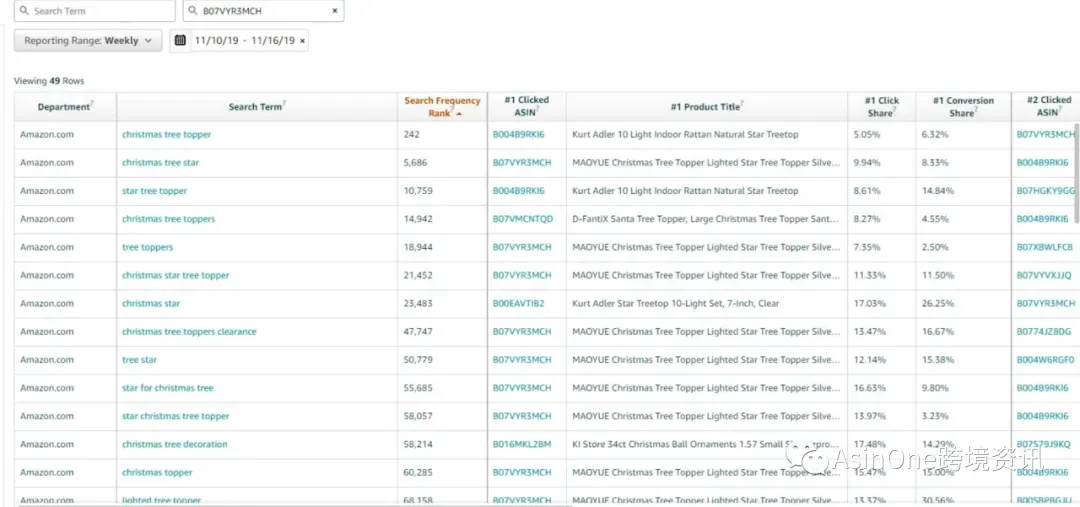
Task: Click rank value 5,686
Action: pos(416,163)
